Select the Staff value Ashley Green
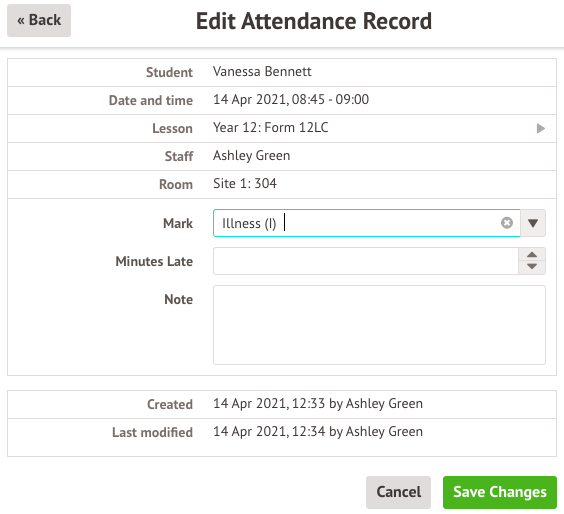 tap(251, 156)
